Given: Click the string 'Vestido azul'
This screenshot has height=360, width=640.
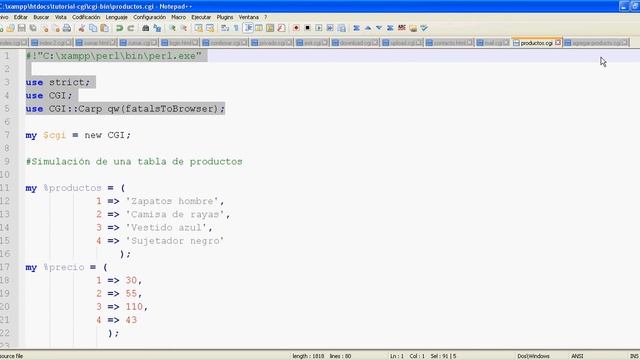Looking at the screenshot, I should [x=167, y=227].
